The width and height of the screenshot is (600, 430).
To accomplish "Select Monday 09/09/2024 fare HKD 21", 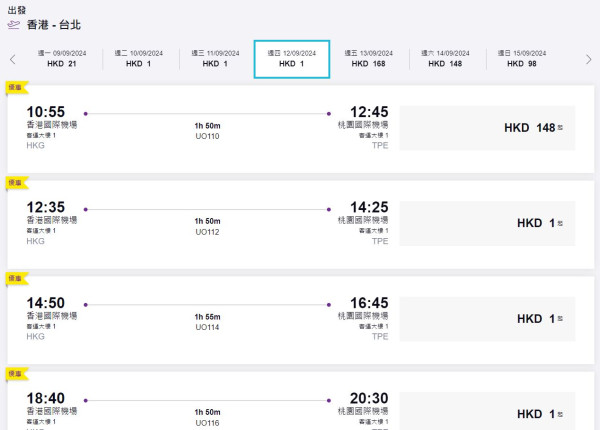I will pyautogui.click(x=61, y=58).
